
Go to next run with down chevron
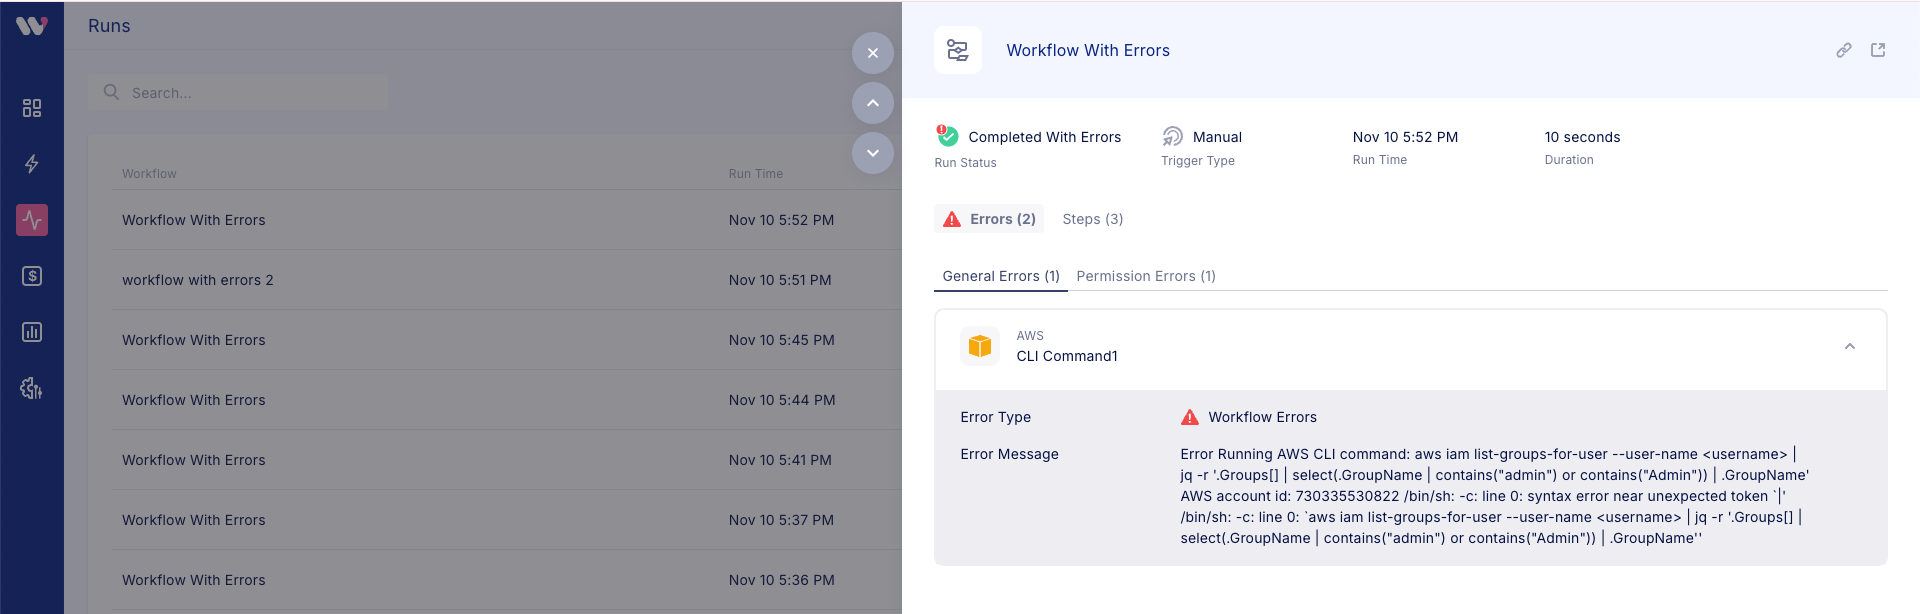[x=873, y=153]
